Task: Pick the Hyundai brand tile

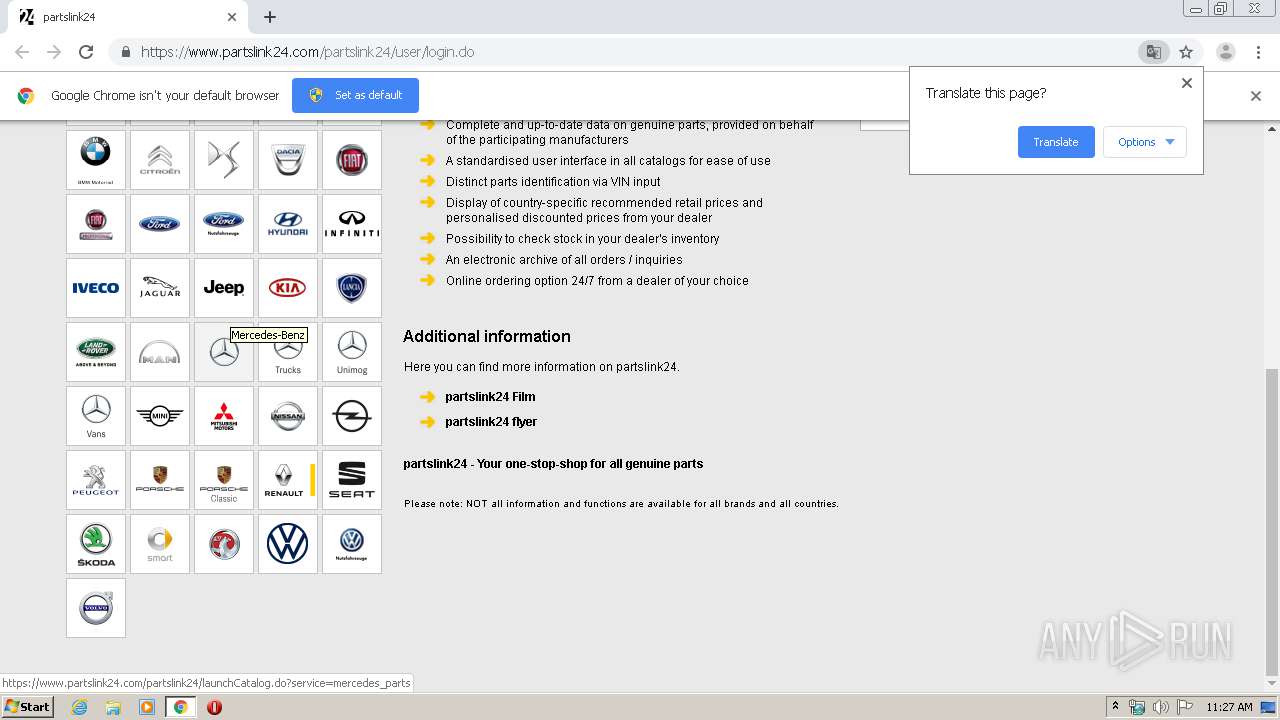Action: pyautogui.click(x=288, y=224)
